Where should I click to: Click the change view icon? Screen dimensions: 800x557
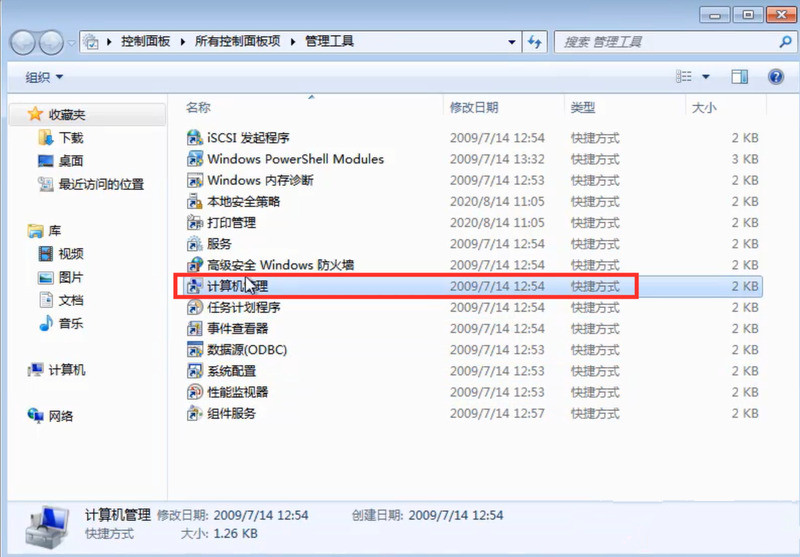[x=684, y=77]
